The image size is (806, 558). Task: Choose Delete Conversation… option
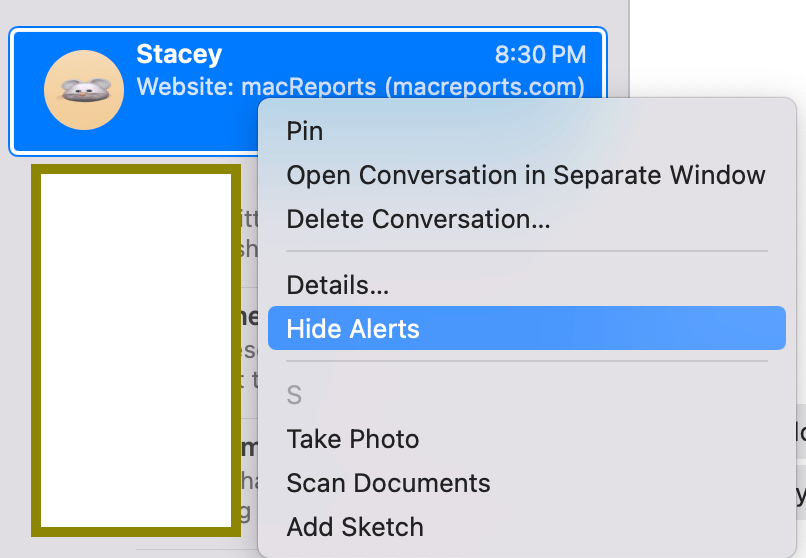click(418, 219)
